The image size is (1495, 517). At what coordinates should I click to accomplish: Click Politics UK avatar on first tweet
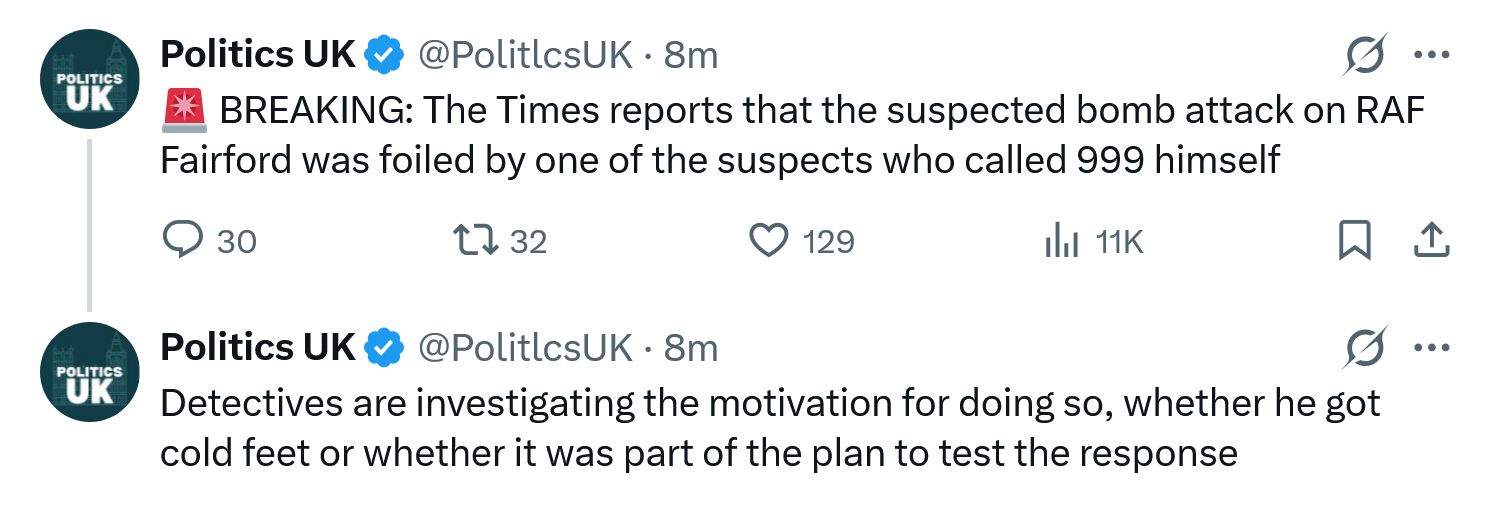[89, 81]
